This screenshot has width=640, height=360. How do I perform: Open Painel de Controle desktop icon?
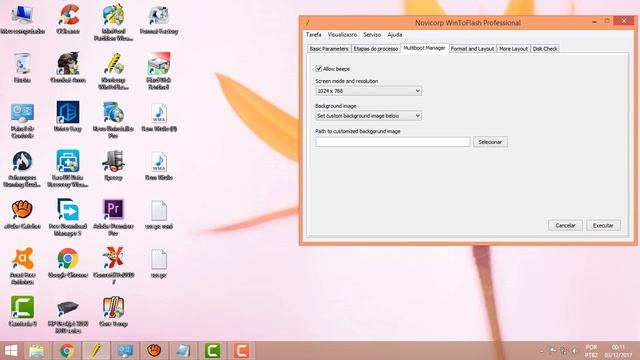(22, 120)
